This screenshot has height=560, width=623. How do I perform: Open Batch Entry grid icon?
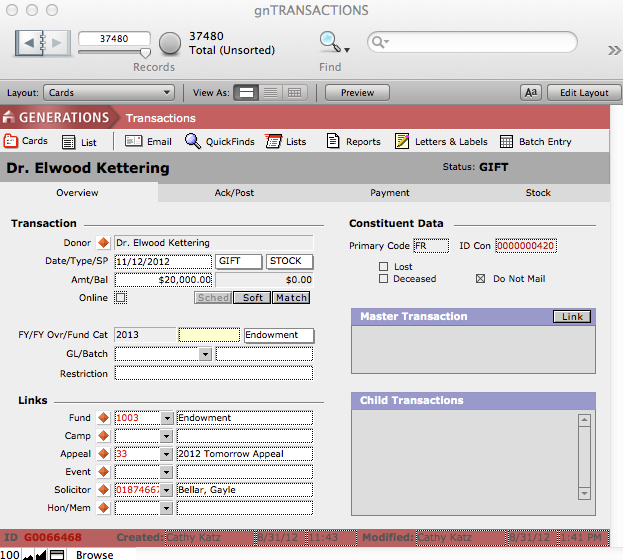pos(506,142)
